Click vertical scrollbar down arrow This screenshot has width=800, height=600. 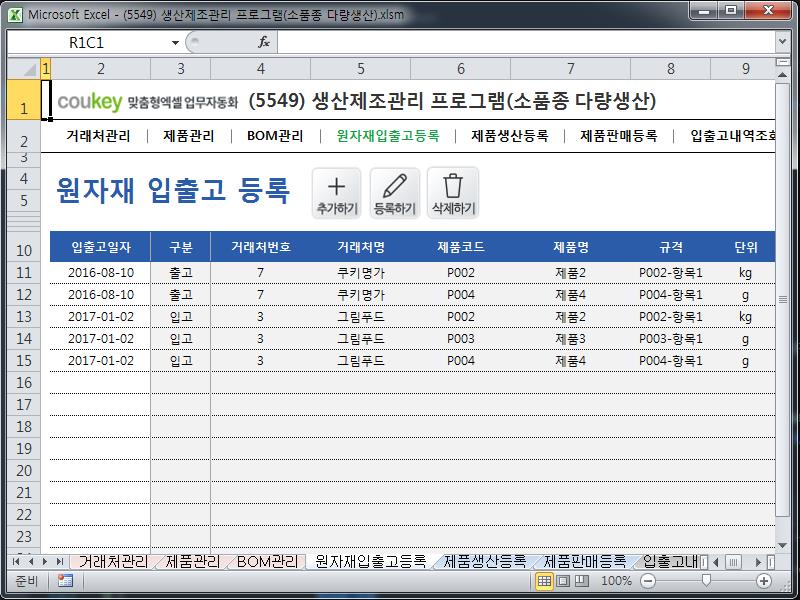(x=782, y=545)
